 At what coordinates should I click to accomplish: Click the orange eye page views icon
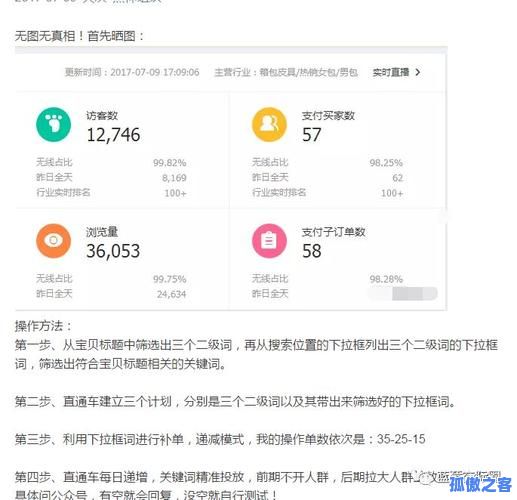tap(53, 241)
